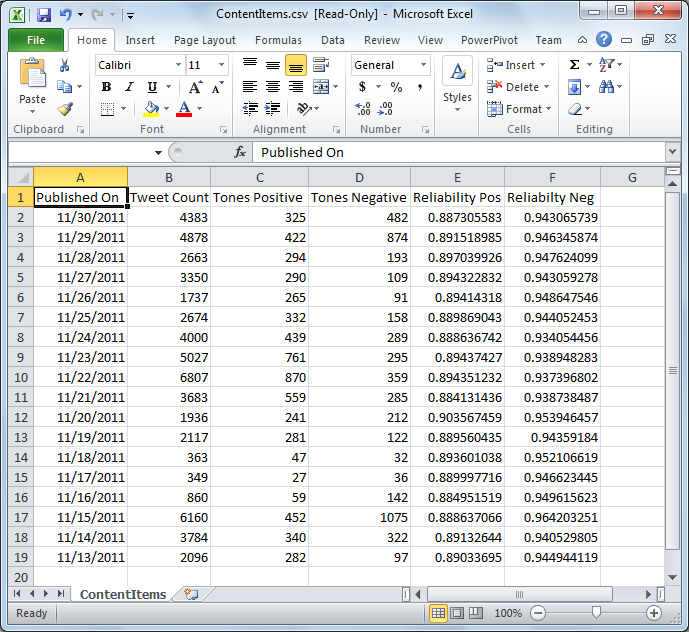Toggle Italic formatting
This screenshot has width=689, height=632.
pos(129,87)
